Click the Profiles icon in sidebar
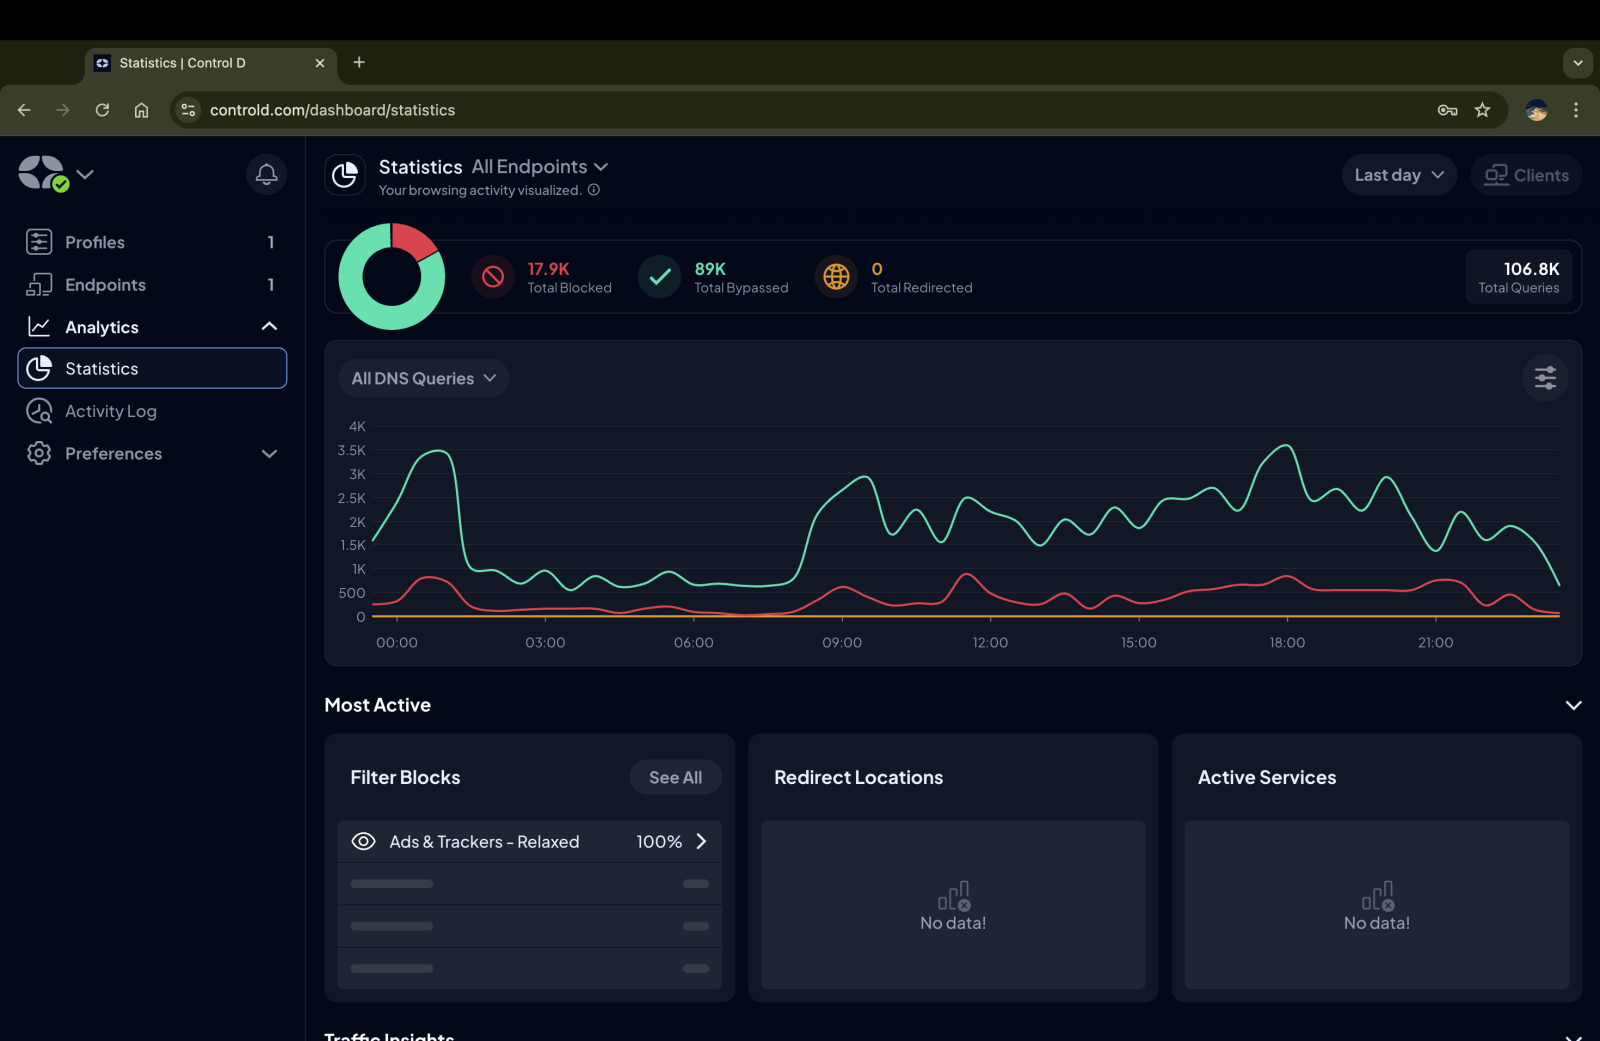The image size is (1600, 1041). tap(39, 242)
